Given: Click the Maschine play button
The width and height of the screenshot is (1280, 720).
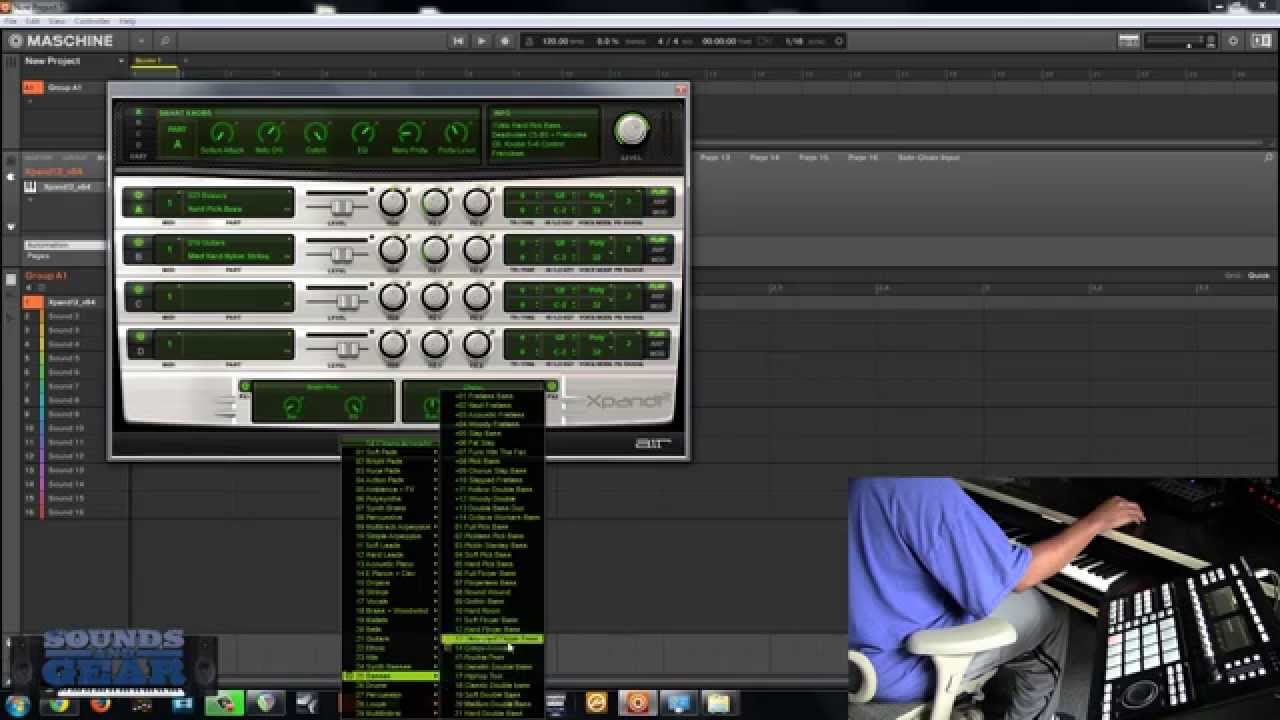Looking at the screenshot, I should click(481, 41).
